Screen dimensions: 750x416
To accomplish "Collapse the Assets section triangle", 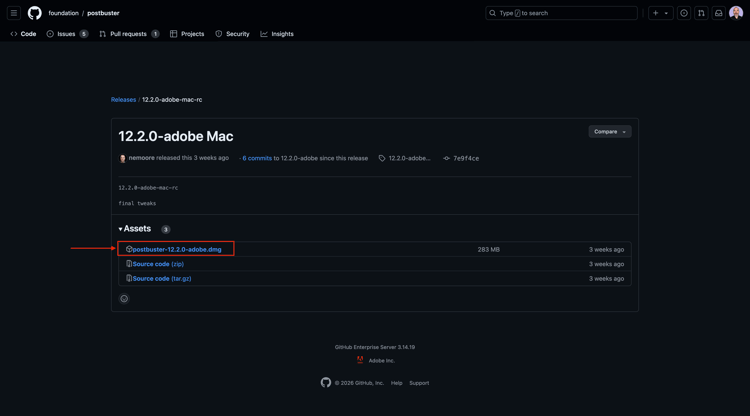I will (x=121, y=229).
